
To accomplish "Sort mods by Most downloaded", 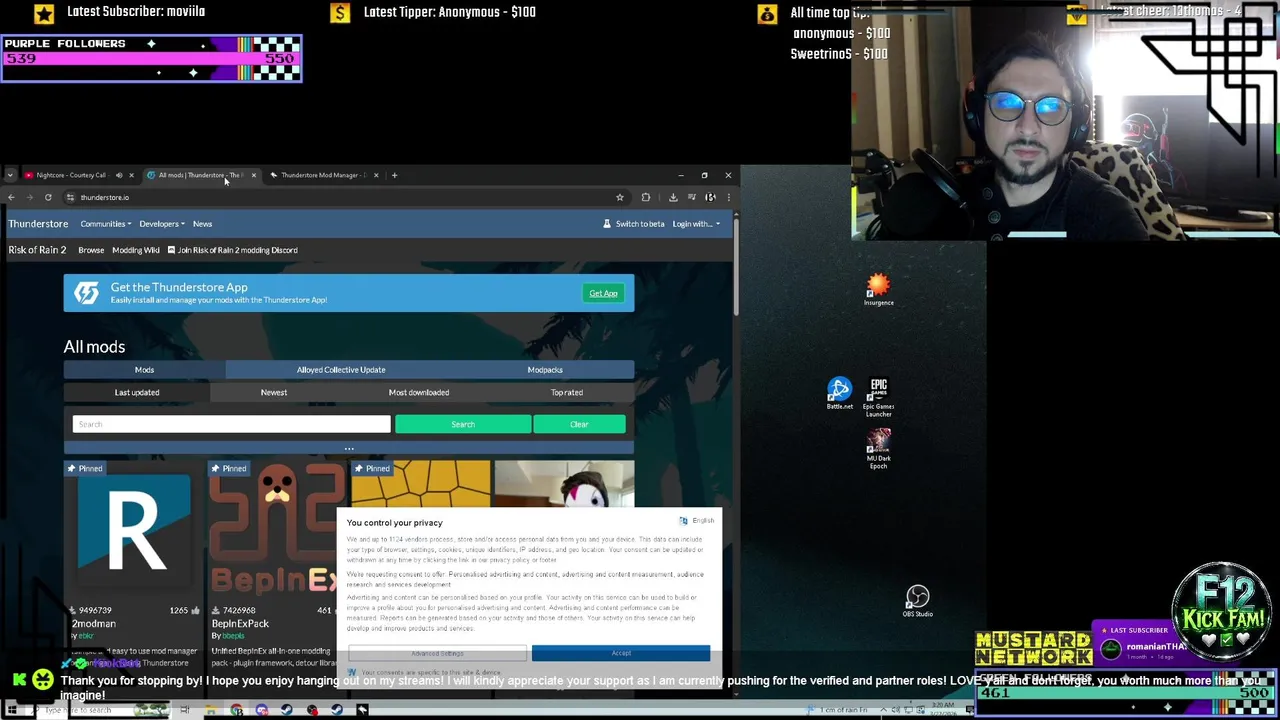I will 419,392.
